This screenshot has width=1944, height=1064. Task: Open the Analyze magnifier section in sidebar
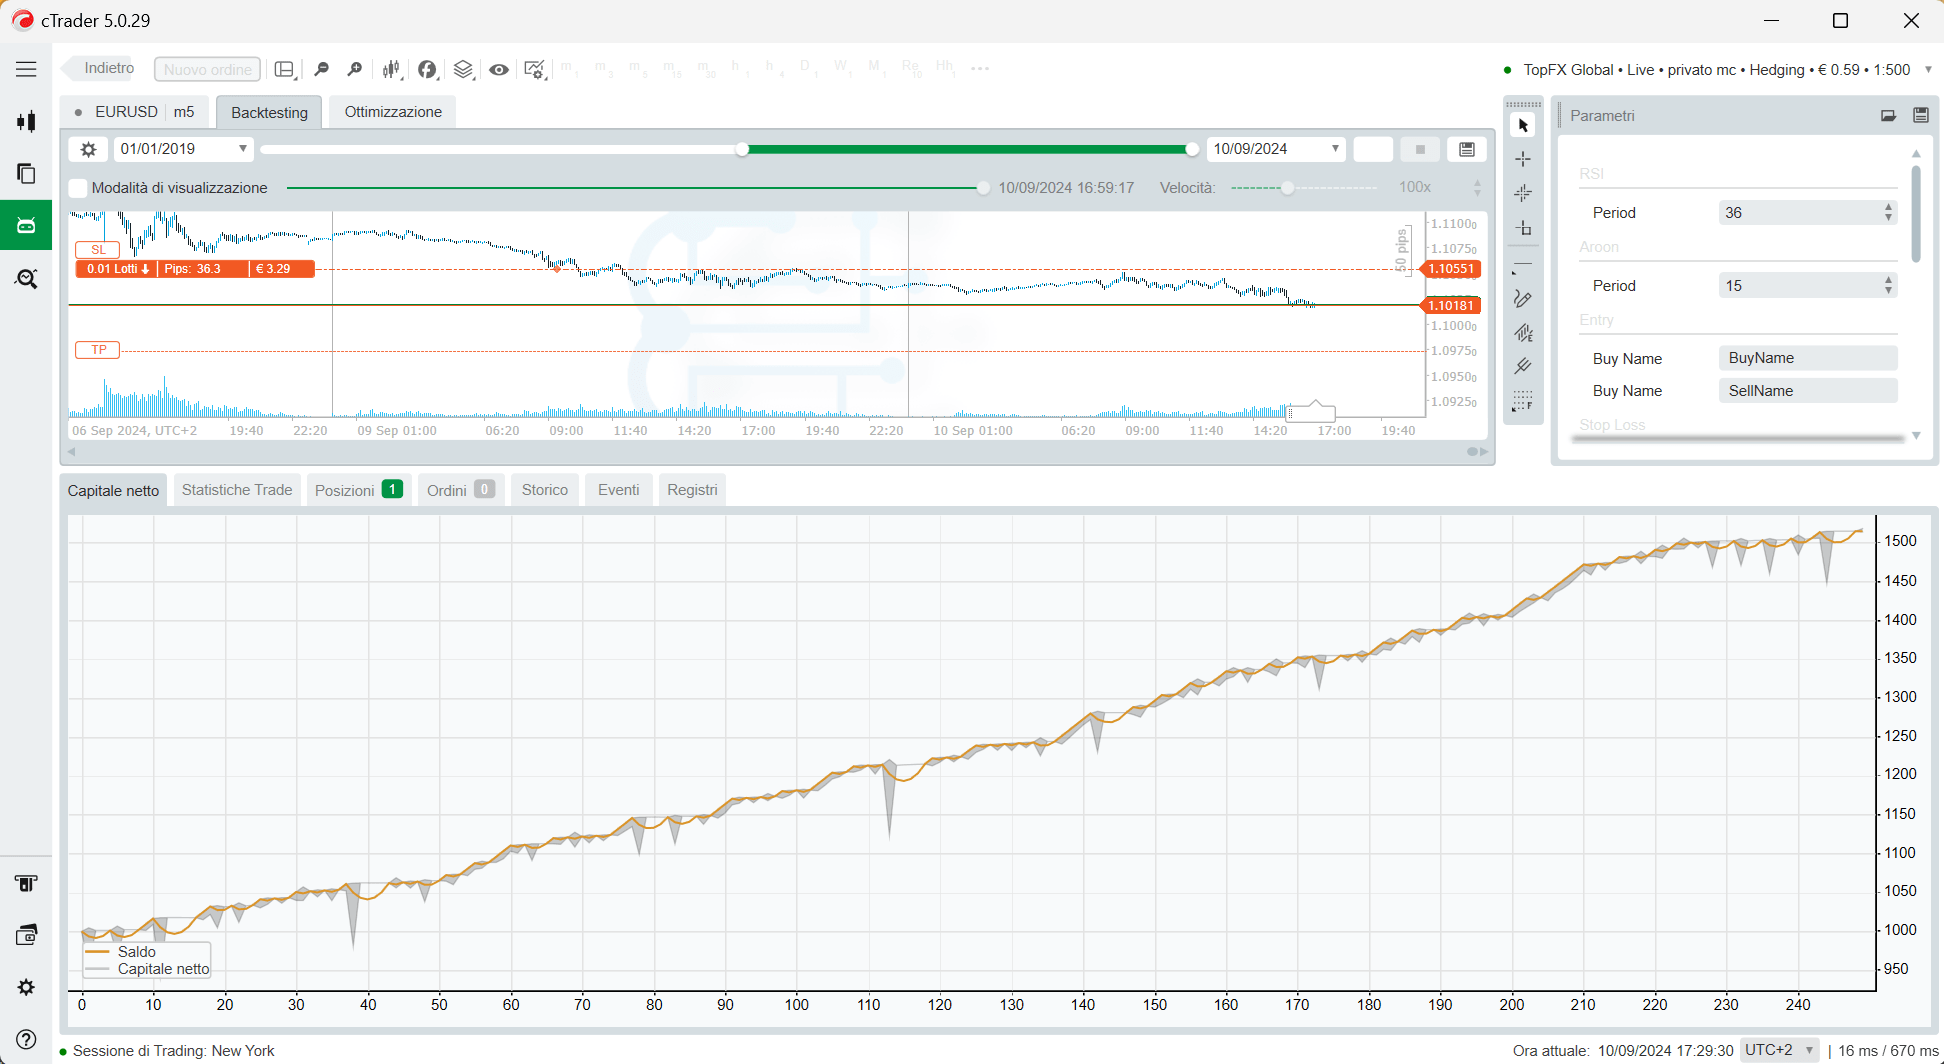click(x=26, y=279)
